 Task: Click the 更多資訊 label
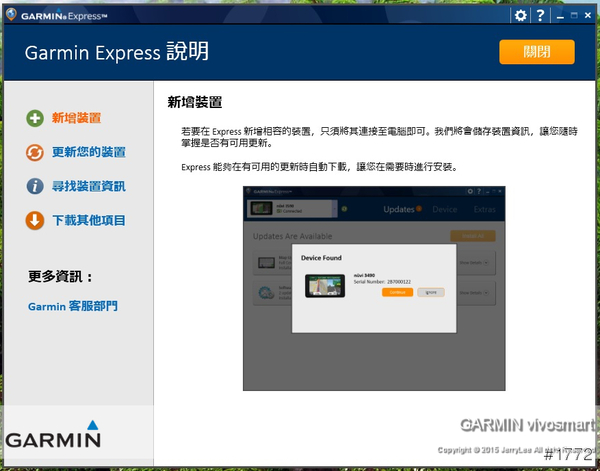60,276
